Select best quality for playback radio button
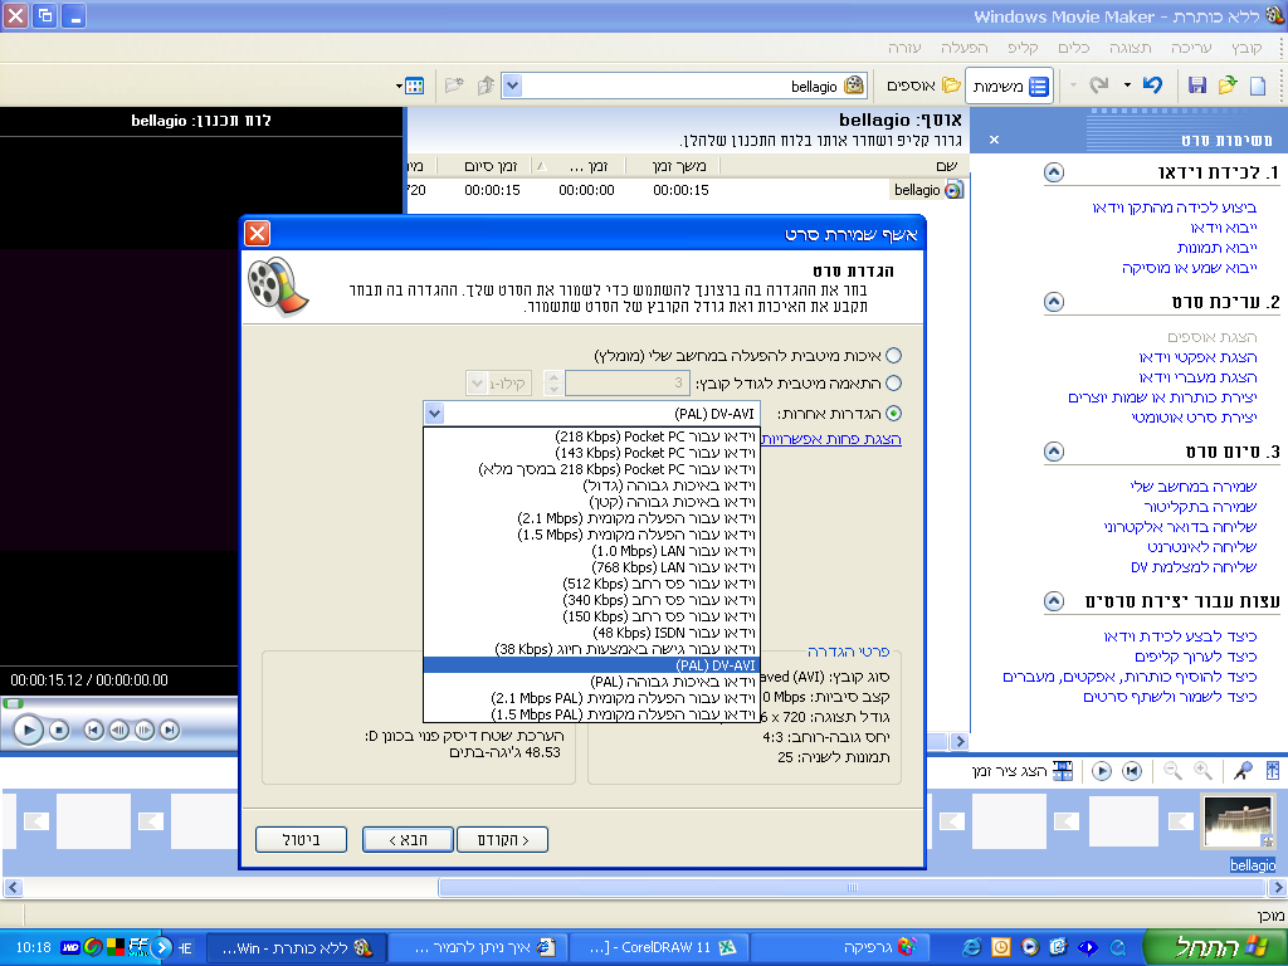This screenshot has height=966, width=1288. (x=893, y=356)
